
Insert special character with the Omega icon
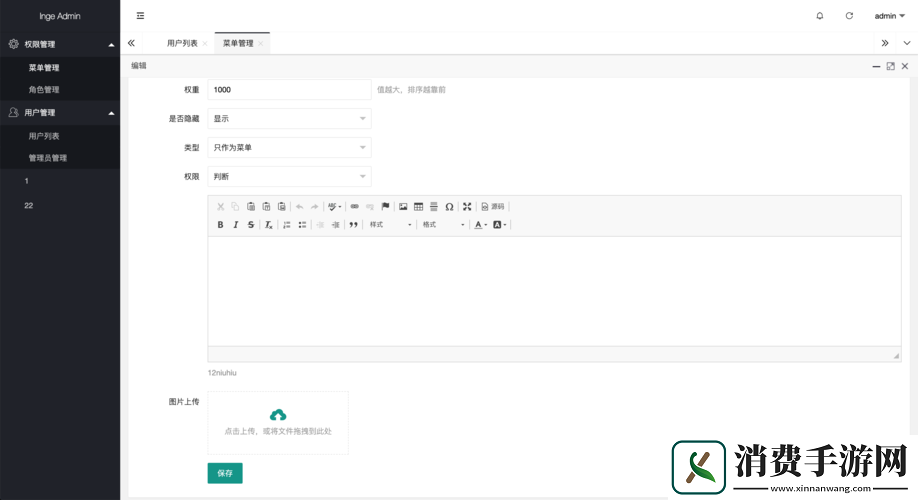(x=449, y=207)
